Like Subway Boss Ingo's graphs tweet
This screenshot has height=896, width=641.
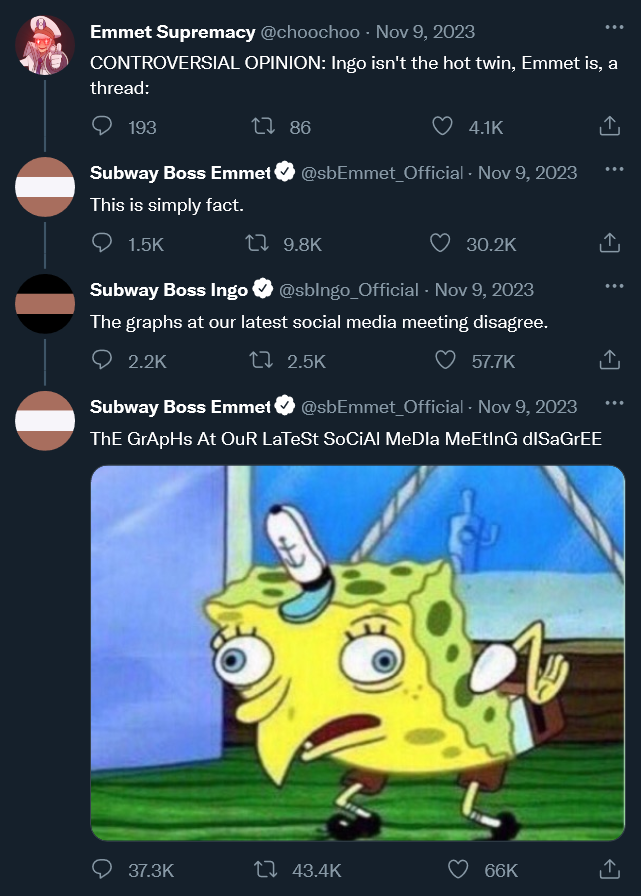(442, 360)
